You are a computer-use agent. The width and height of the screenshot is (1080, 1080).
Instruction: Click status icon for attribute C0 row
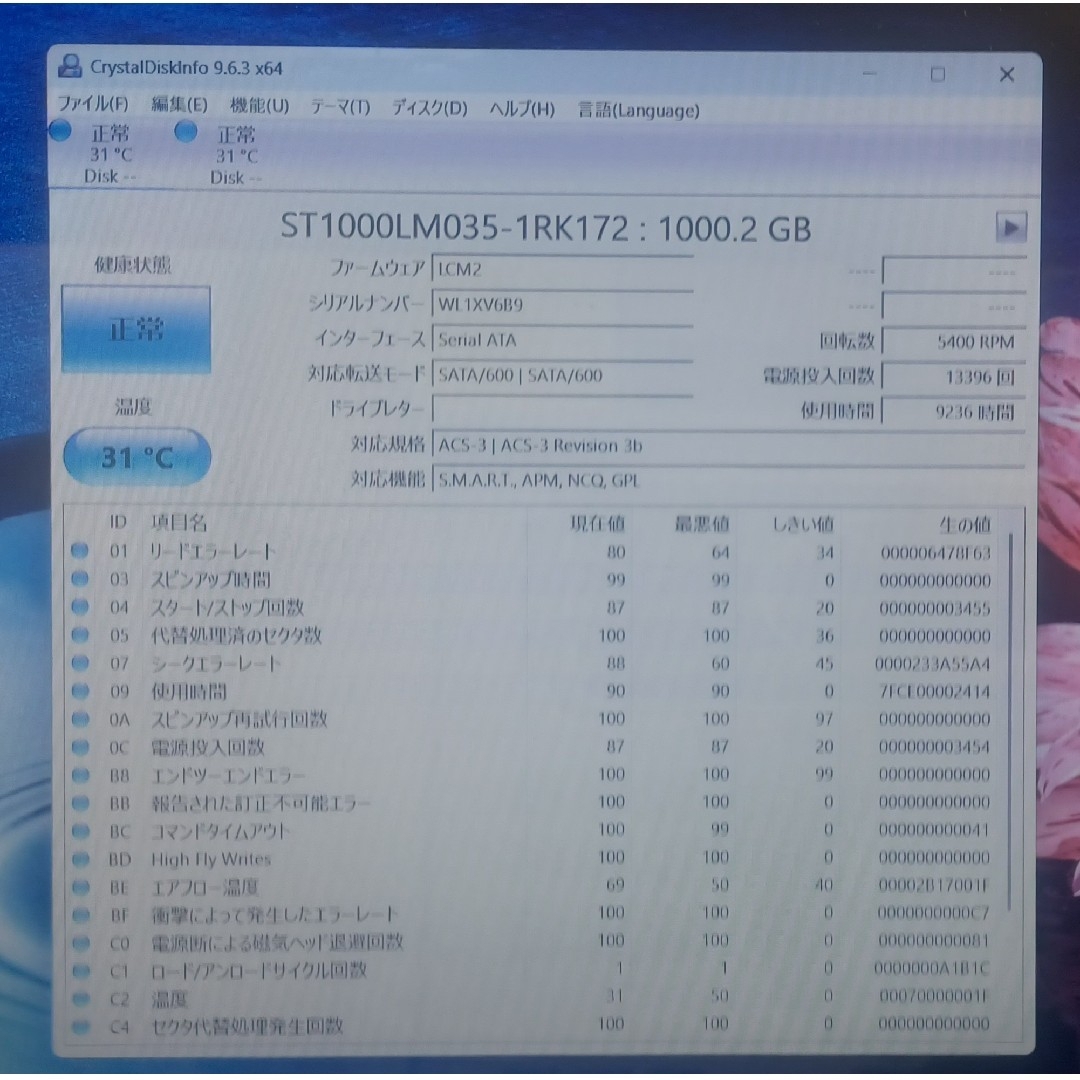click(x=81, y=943)
